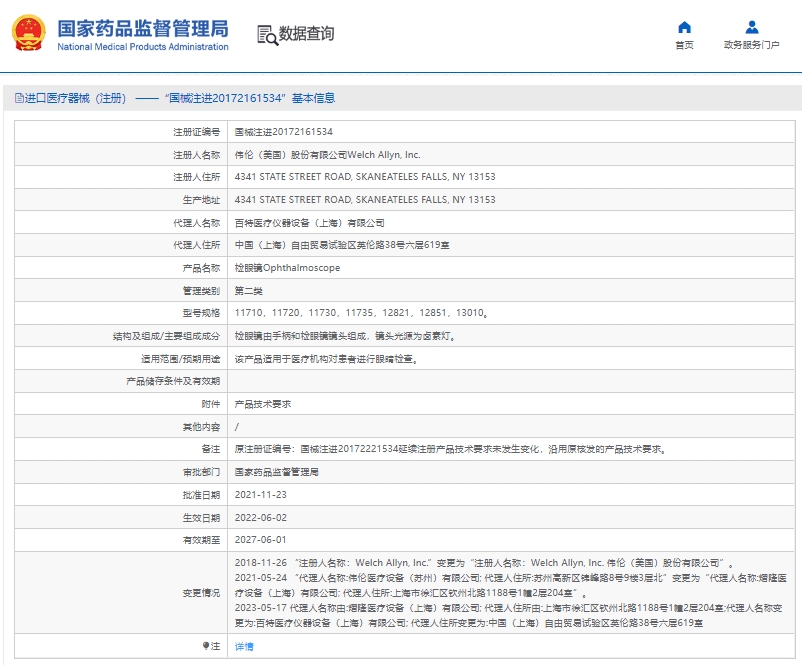This screenshot has width=802, height=665.
Task: Click the 备注 original registration number text
Action: coord(450,449)
